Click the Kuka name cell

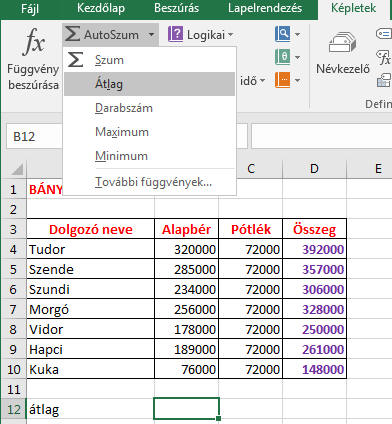(x=90, y=369)
